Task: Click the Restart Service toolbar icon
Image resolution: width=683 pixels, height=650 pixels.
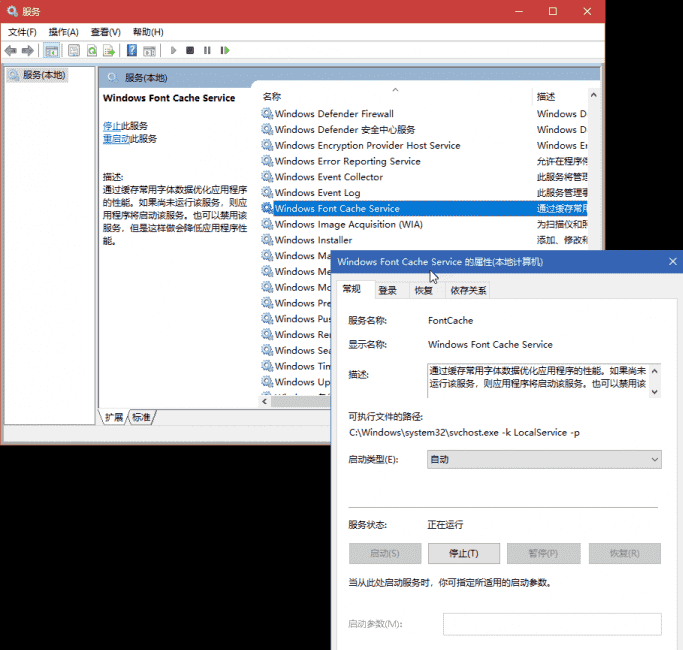Action: point(225,51)
